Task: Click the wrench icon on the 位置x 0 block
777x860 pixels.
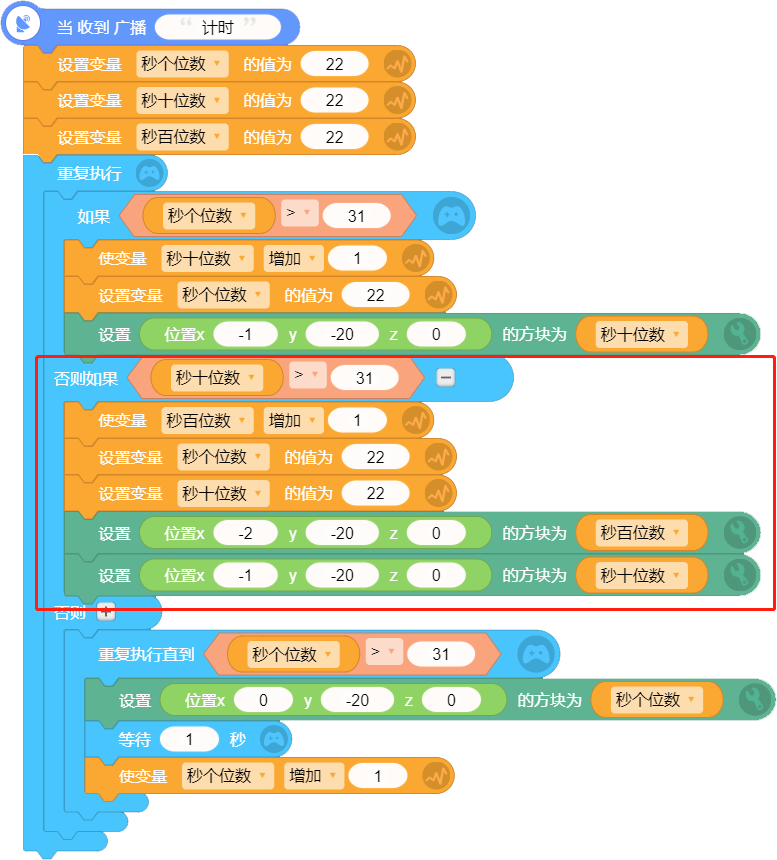Action: pyautogui.click(x=756, y=700)
